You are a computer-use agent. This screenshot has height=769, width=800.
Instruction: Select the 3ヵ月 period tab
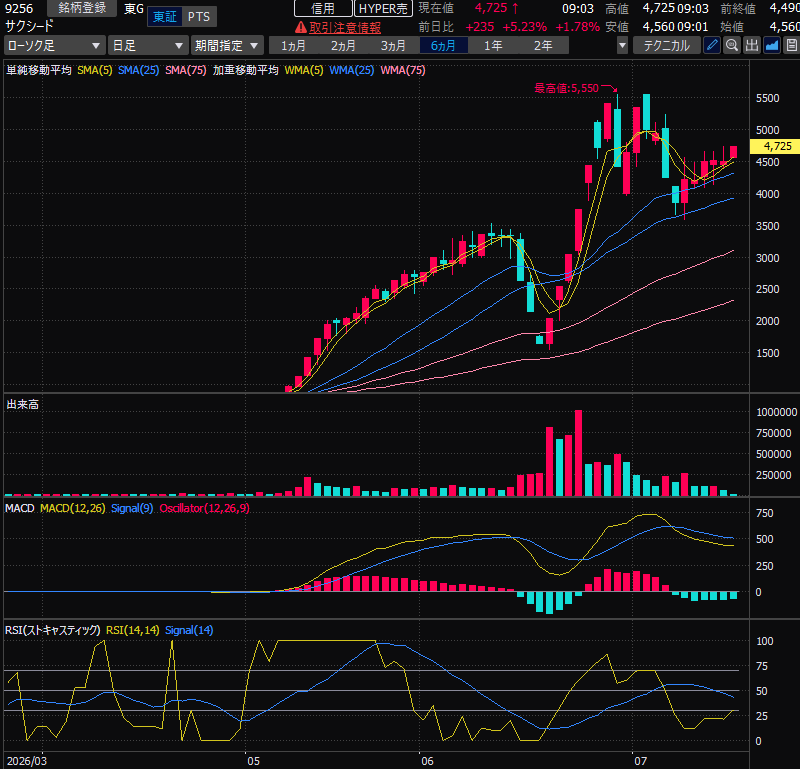pyautogui.click(x=393, y=45)
